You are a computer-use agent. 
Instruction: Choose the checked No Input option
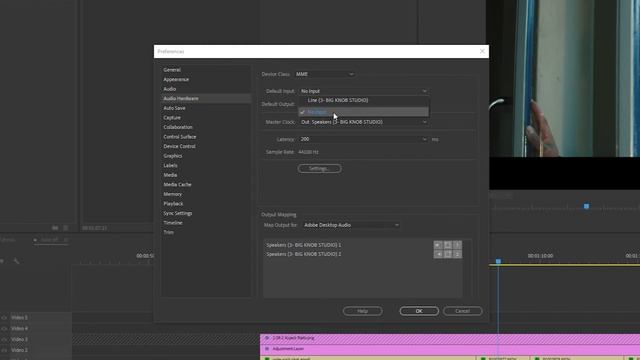tap(363, 112)
